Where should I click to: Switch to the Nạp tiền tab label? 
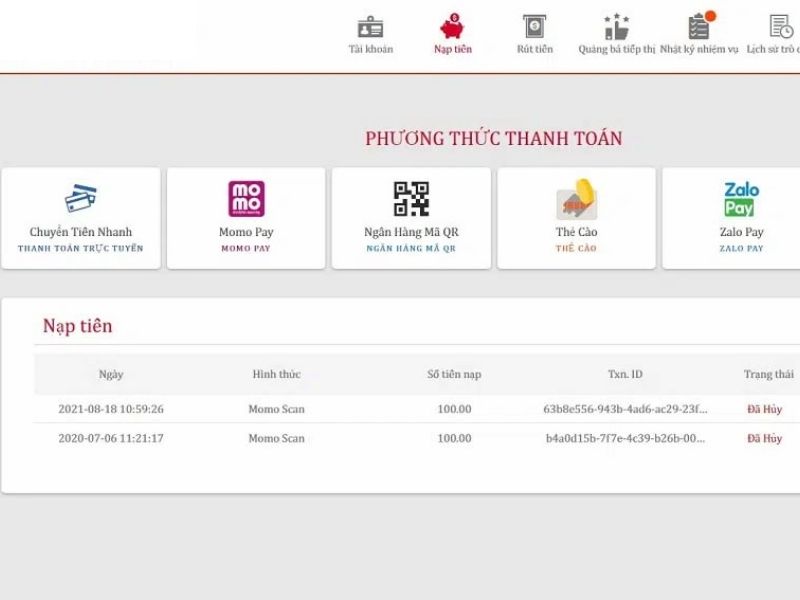tap(453, 49)
